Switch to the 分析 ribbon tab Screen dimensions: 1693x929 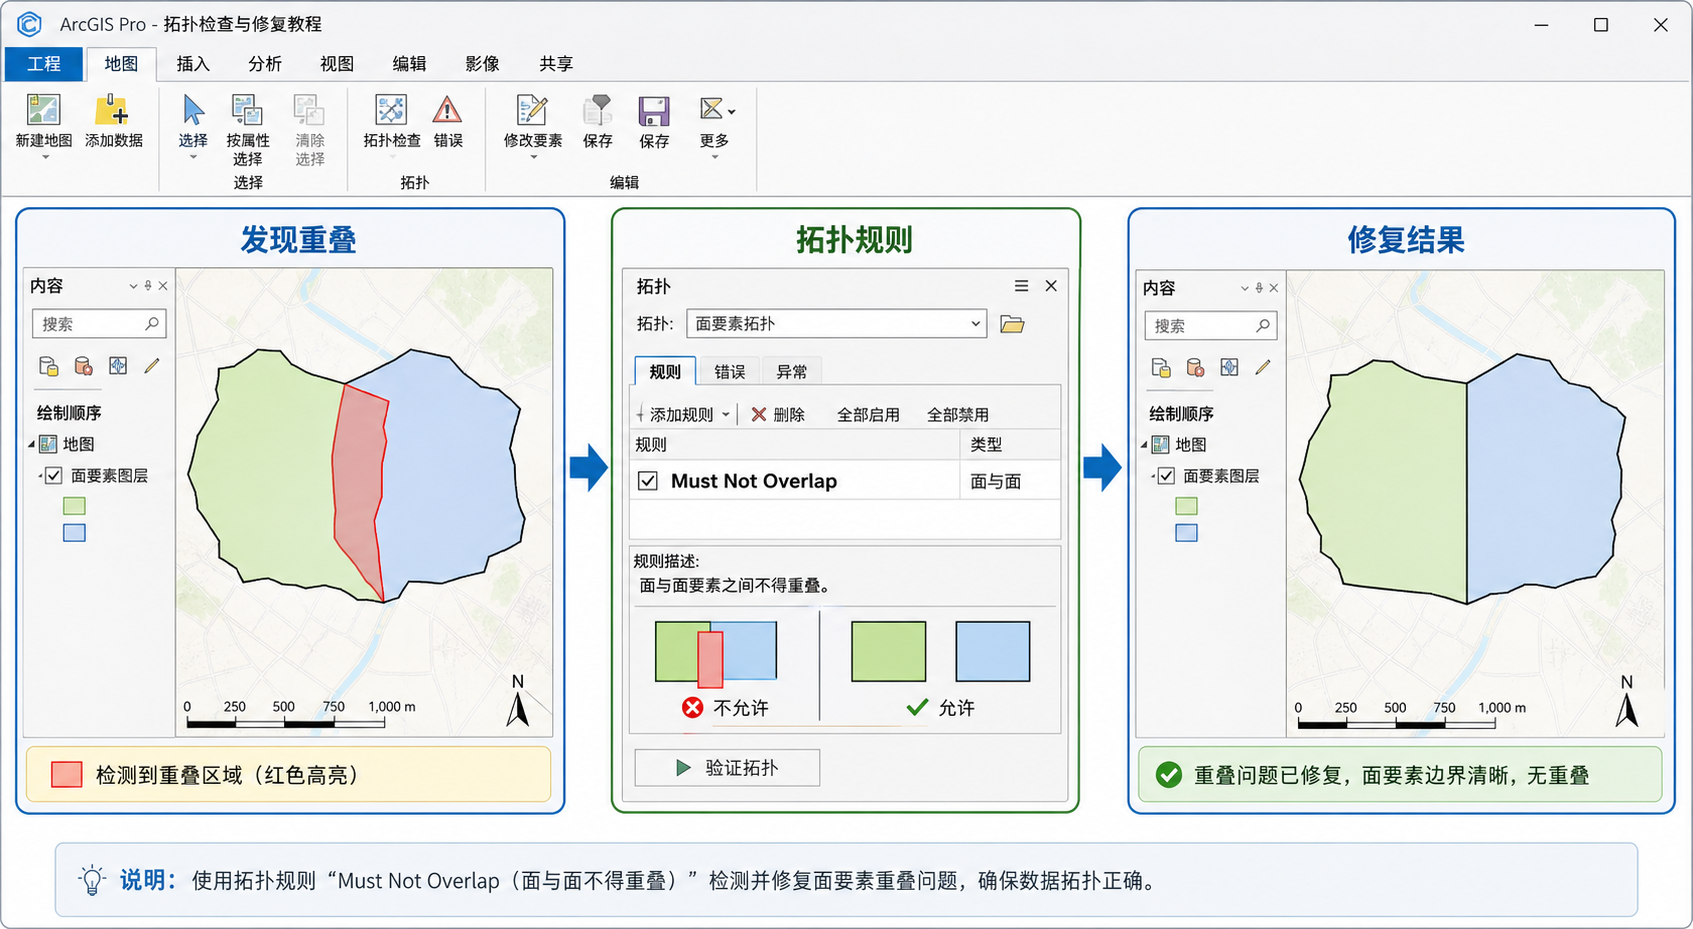(x=265, y=64)
